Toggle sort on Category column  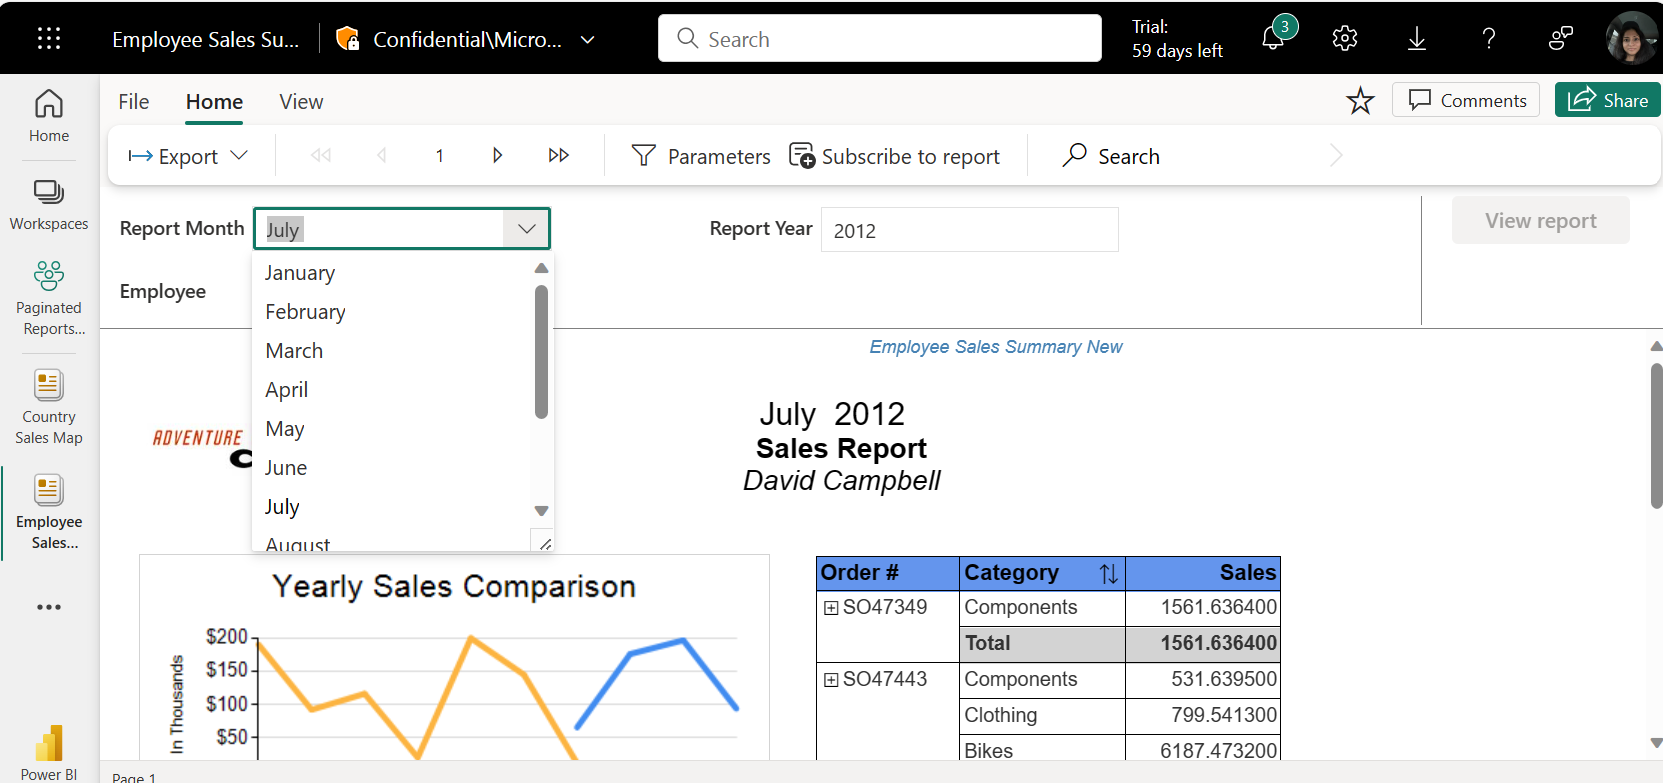[x=1108, y=574]
